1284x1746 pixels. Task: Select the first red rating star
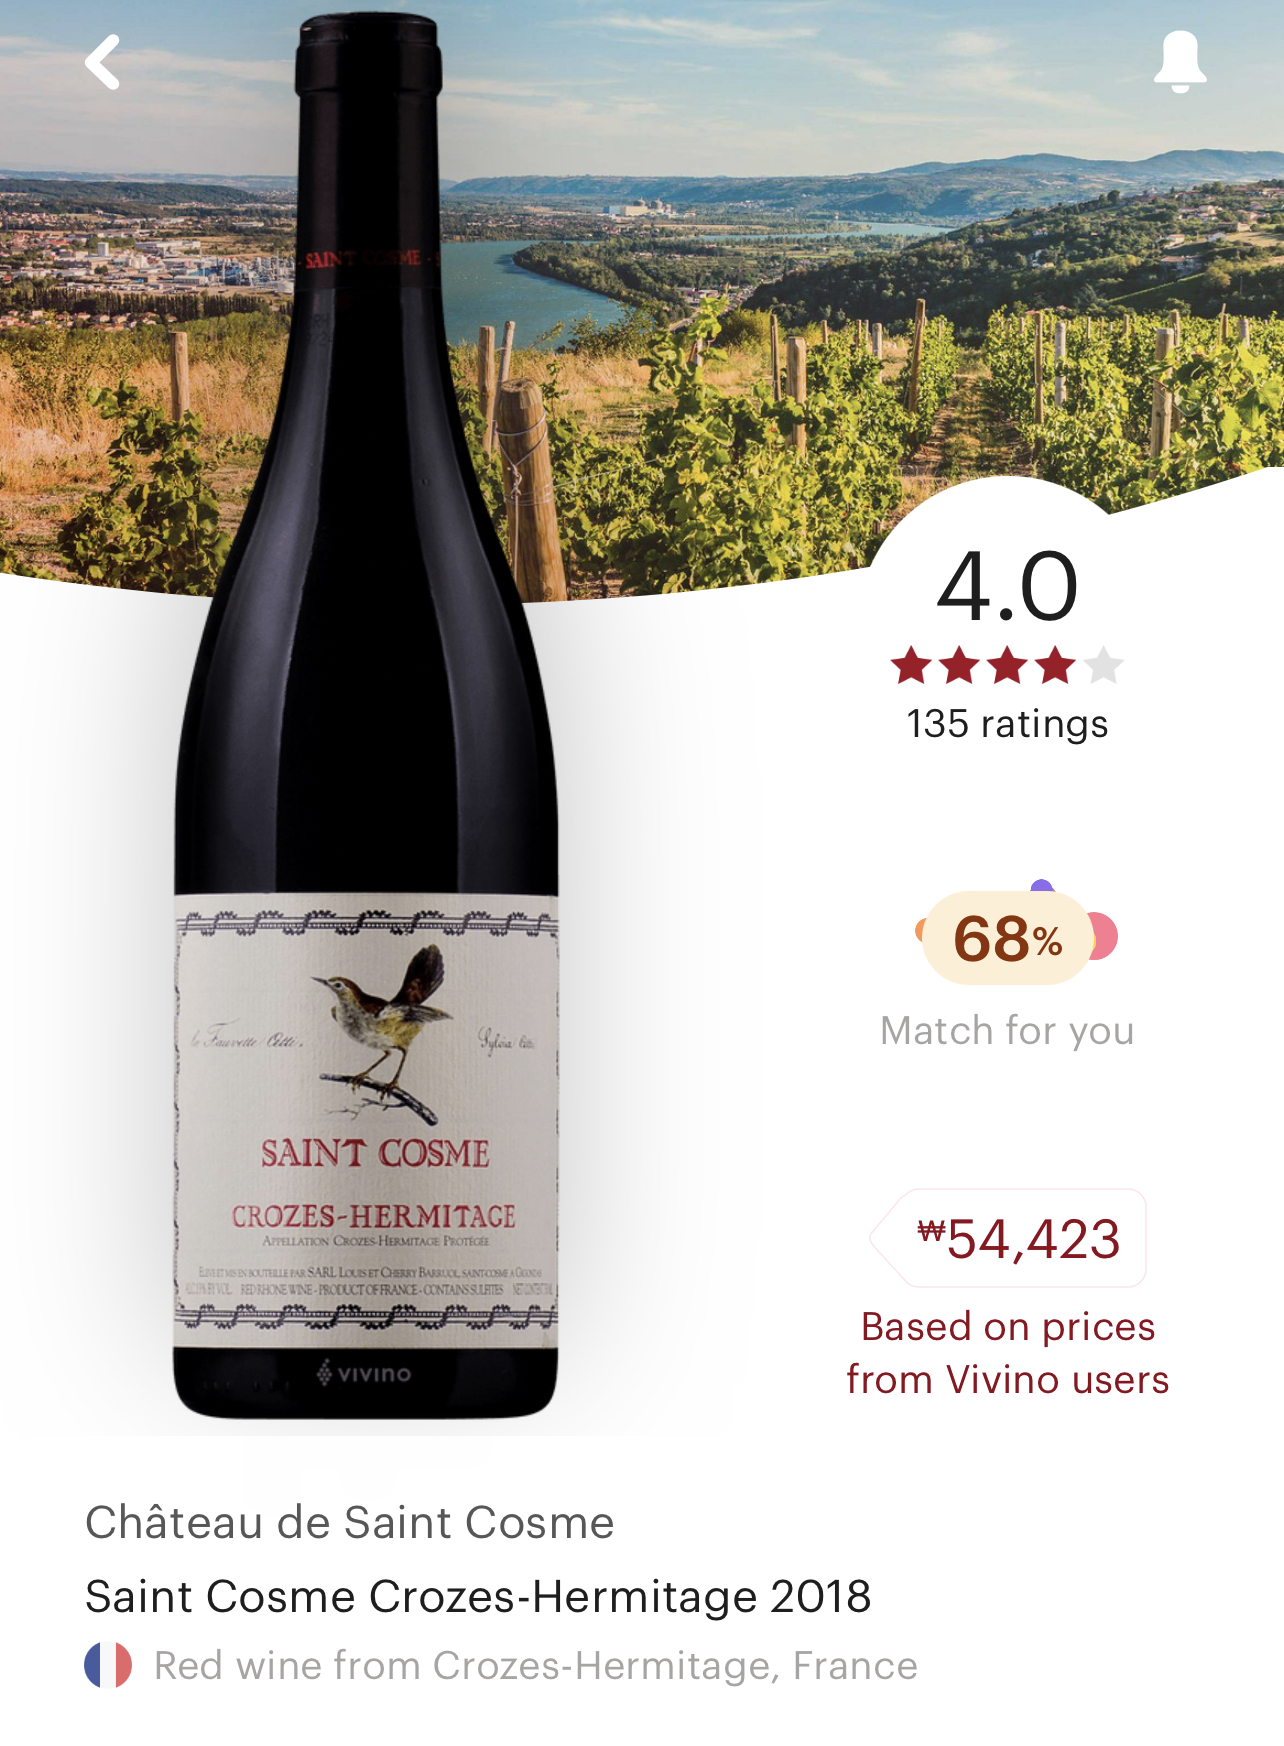[x=911, y=665]
